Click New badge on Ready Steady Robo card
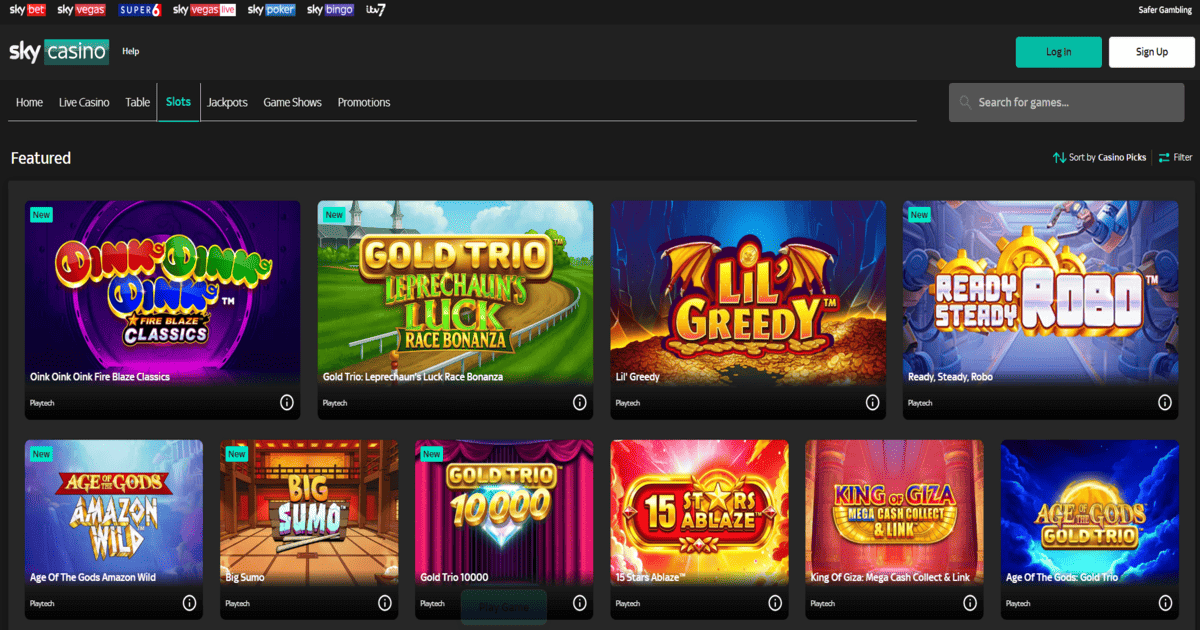This screenshot has width=1200, height=630. pos(919,214)
